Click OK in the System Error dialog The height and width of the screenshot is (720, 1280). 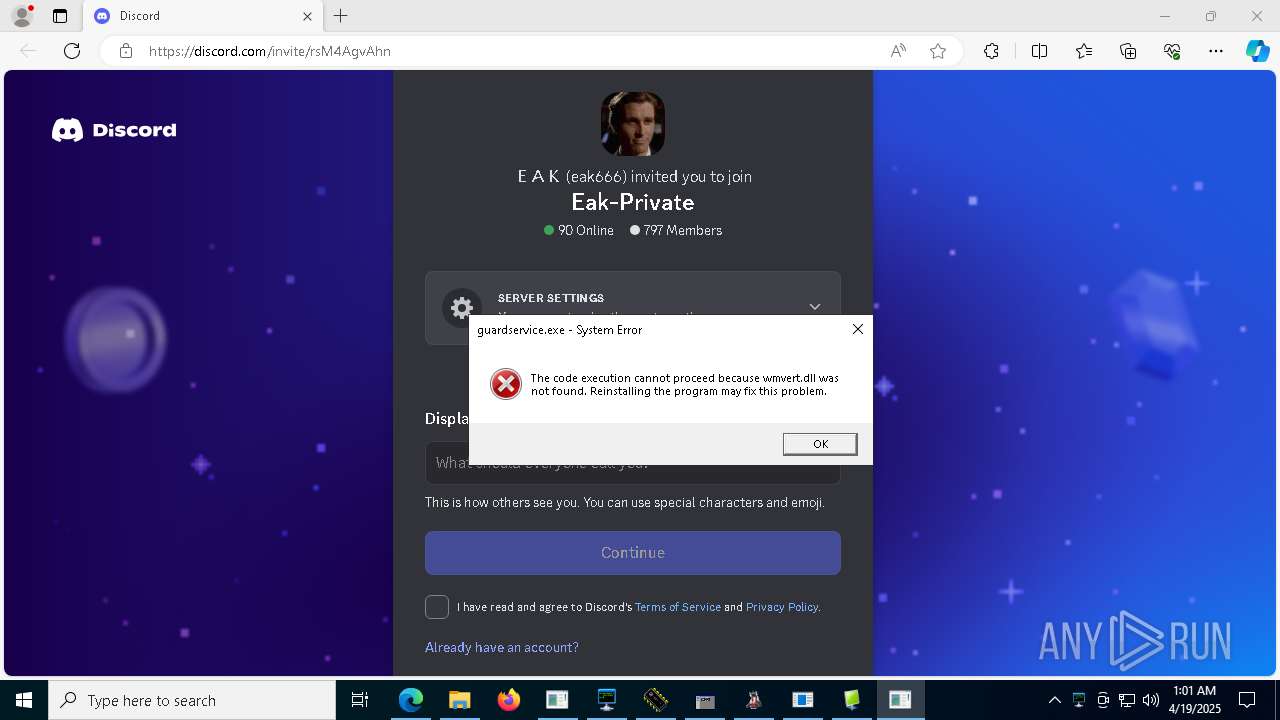[820, 444]
